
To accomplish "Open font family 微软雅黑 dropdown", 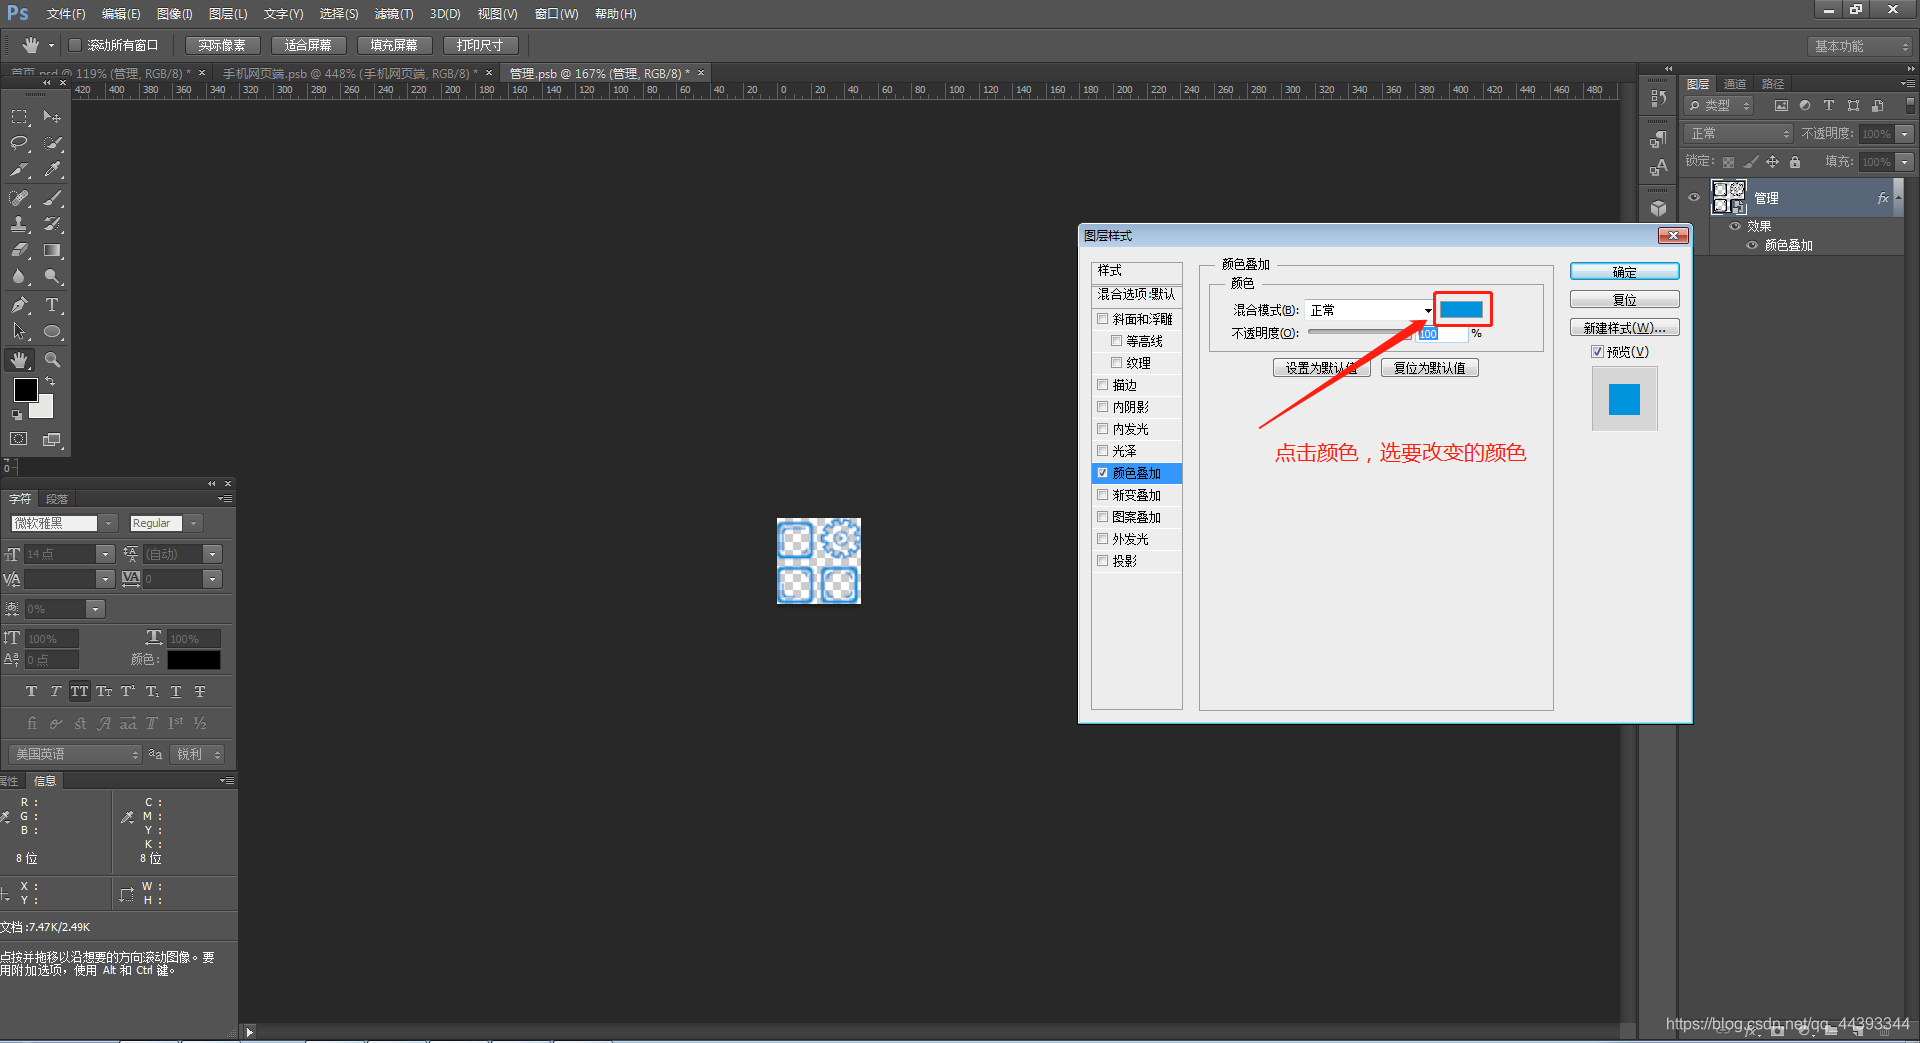I will (x=109, y=523).
